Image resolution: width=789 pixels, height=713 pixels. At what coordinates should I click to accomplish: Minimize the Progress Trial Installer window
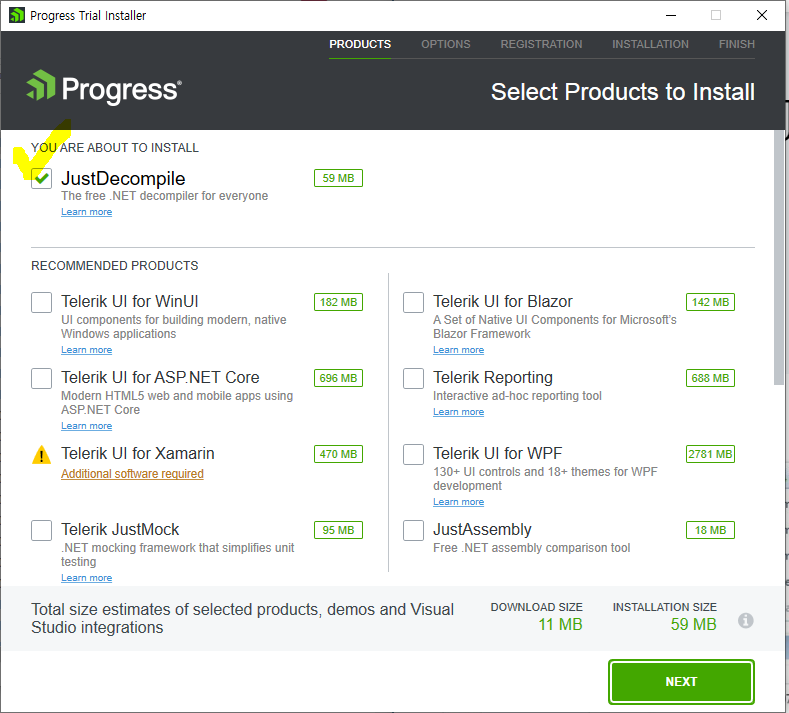point(671,15)
